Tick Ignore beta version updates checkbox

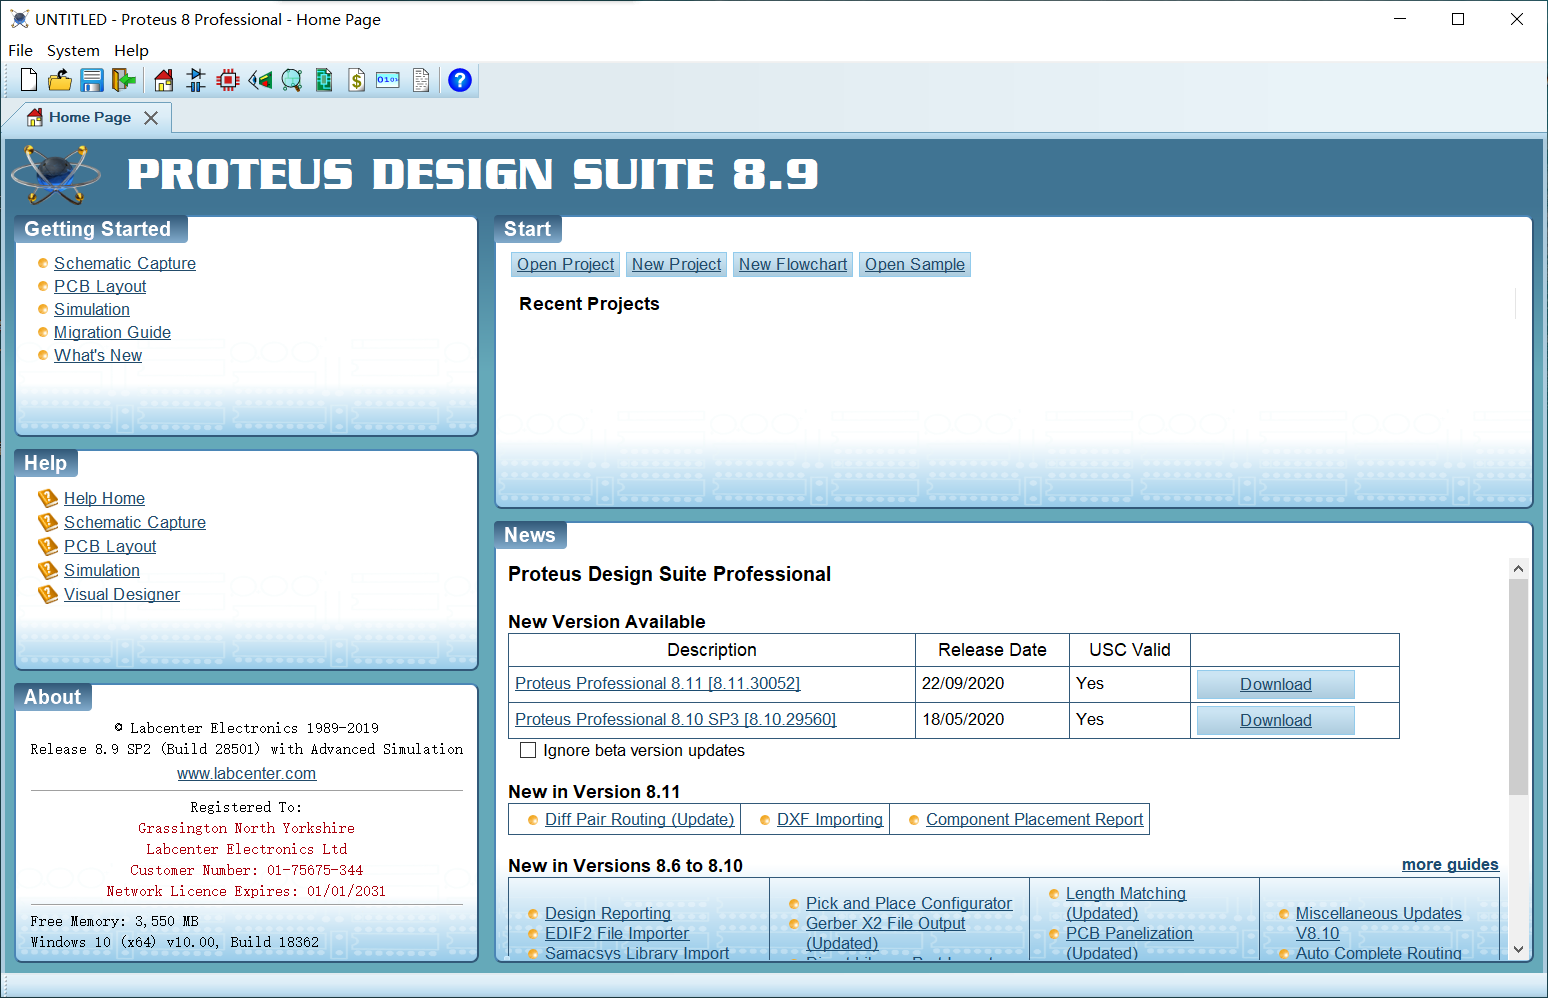(528, 750)
